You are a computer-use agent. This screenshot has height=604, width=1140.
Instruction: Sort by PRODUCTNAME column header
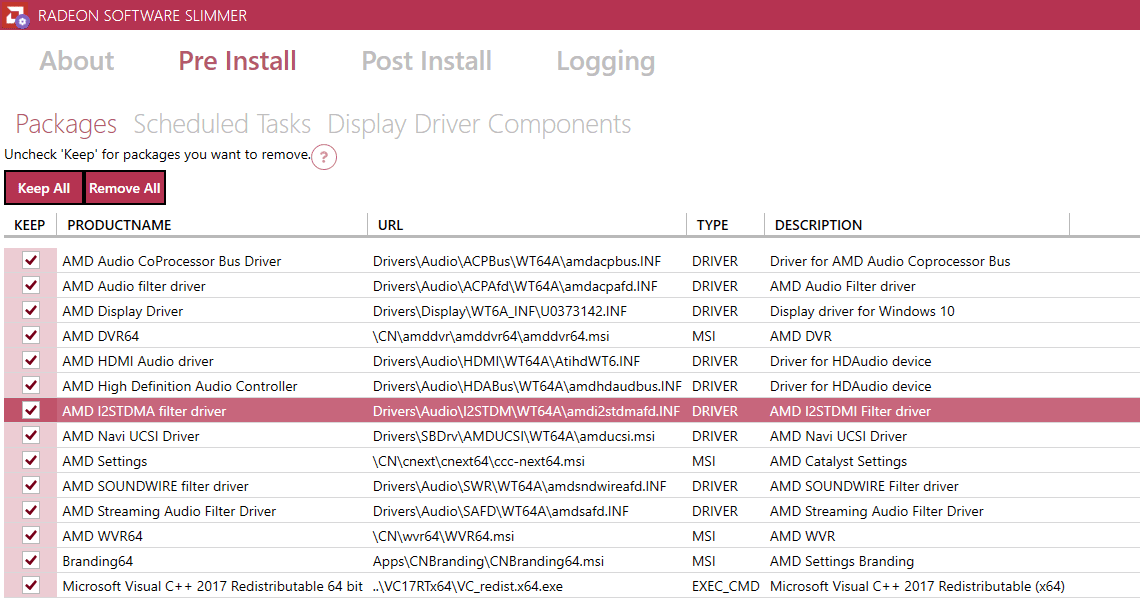point(120,225)
